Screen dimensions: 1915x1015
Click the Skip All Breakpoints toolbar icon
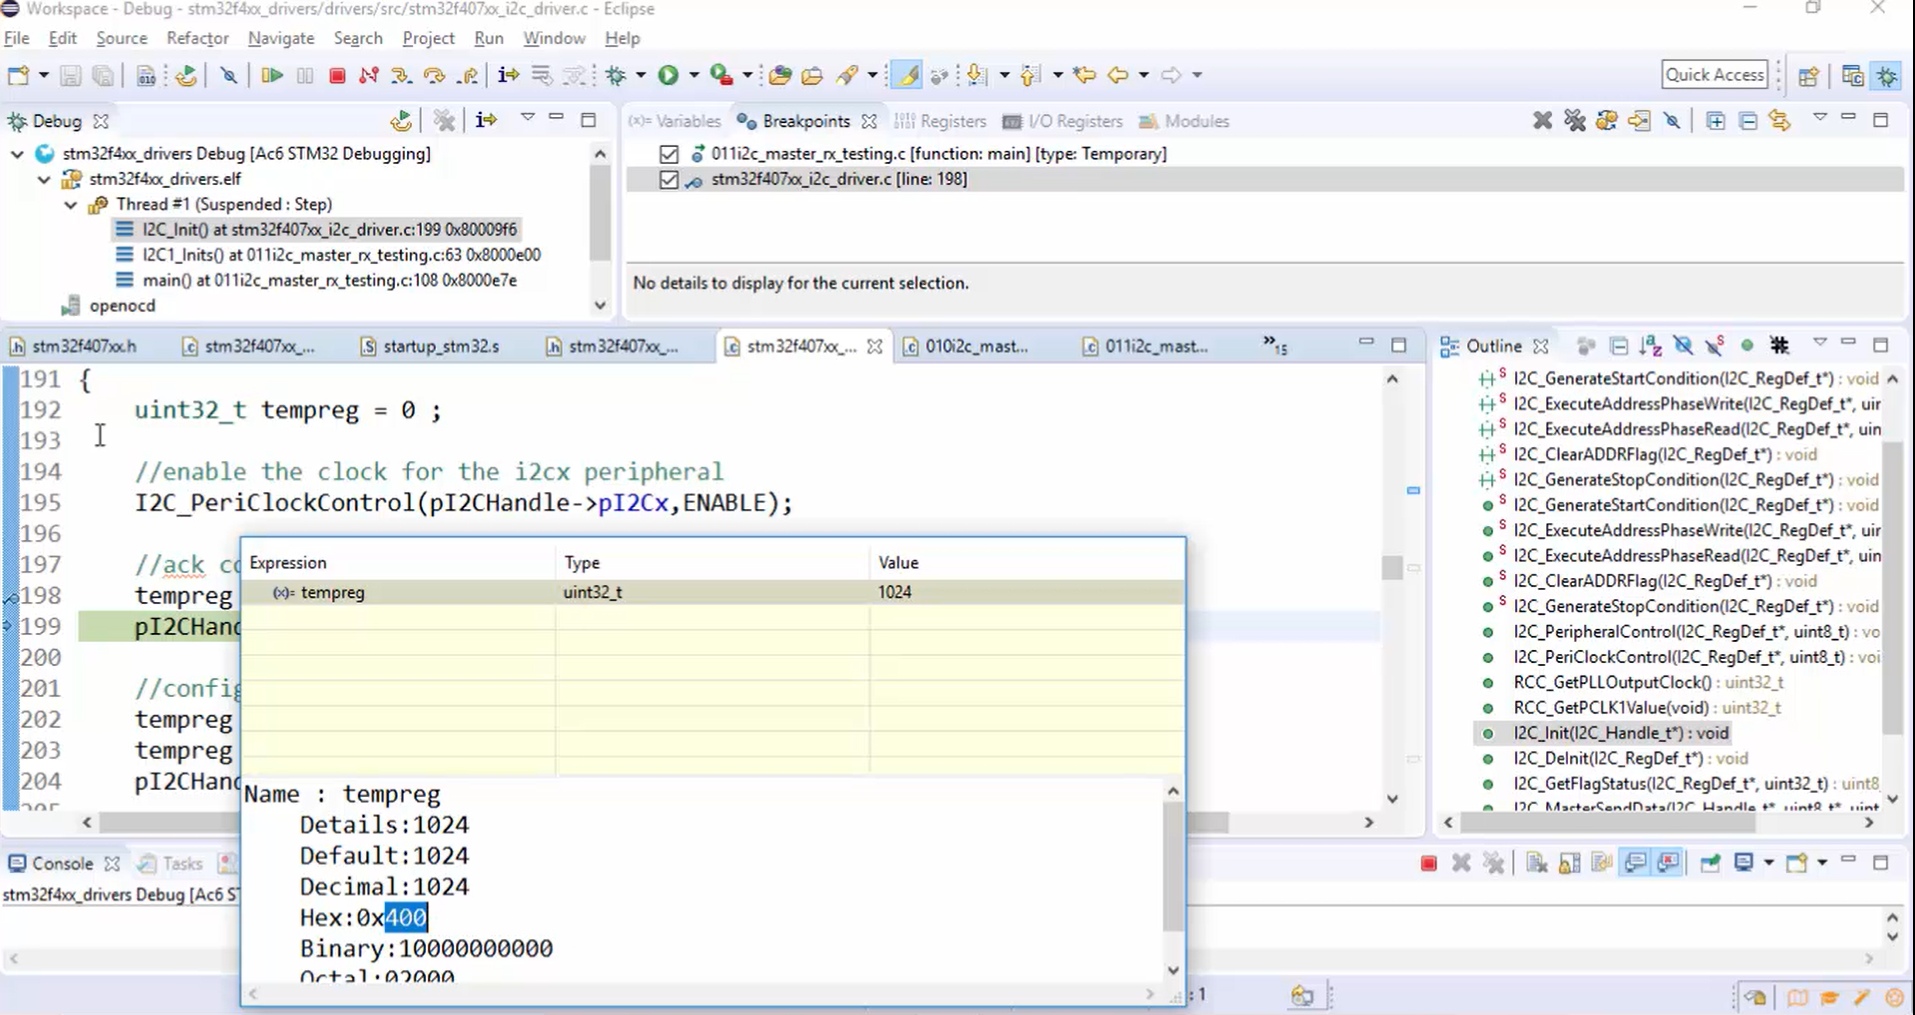click(228, 75)
